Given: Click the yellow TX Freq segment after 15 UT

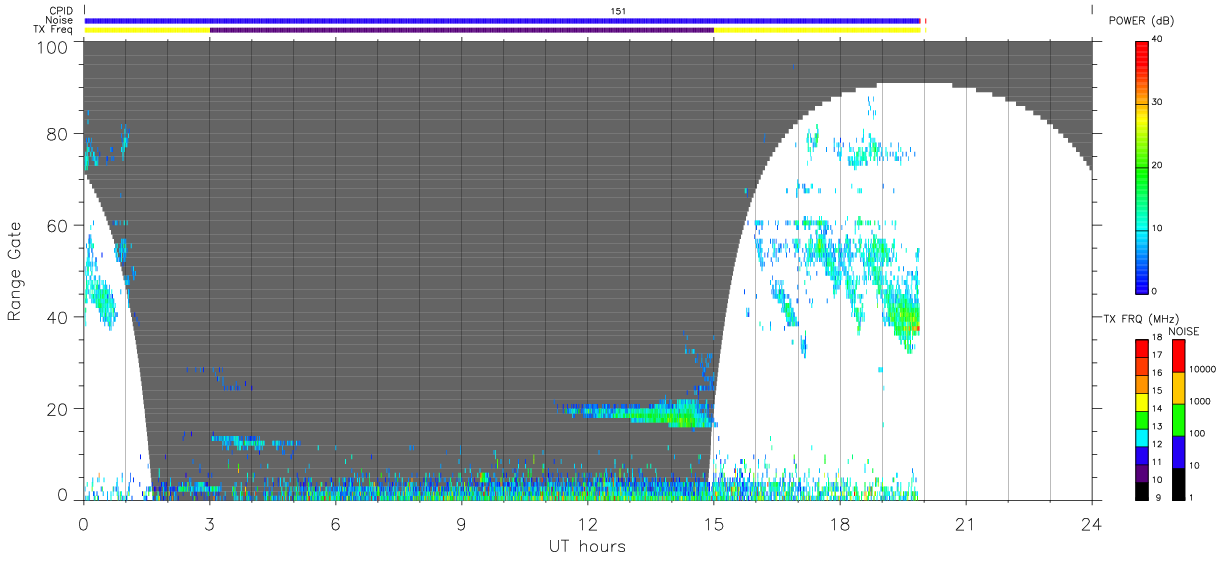Looking at the screenshot, I should (817, 29).
